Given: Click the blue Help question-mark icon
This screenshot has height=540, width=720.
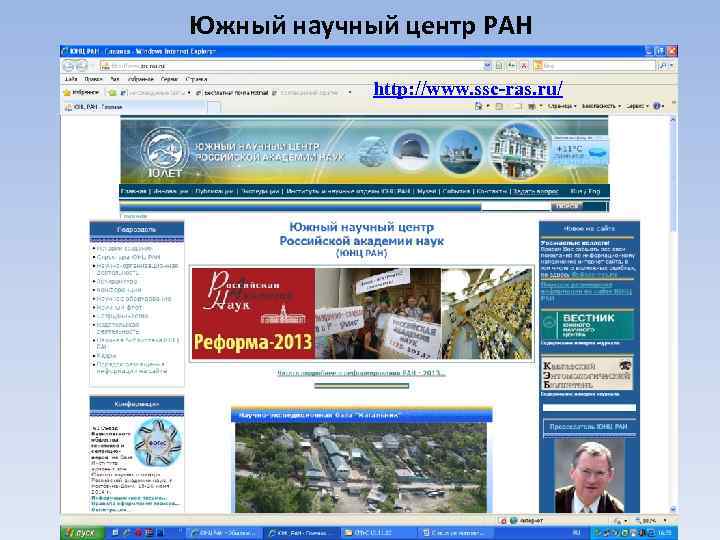Looking at the screenshot, I should pyautogui.click(x=657, y=106).
